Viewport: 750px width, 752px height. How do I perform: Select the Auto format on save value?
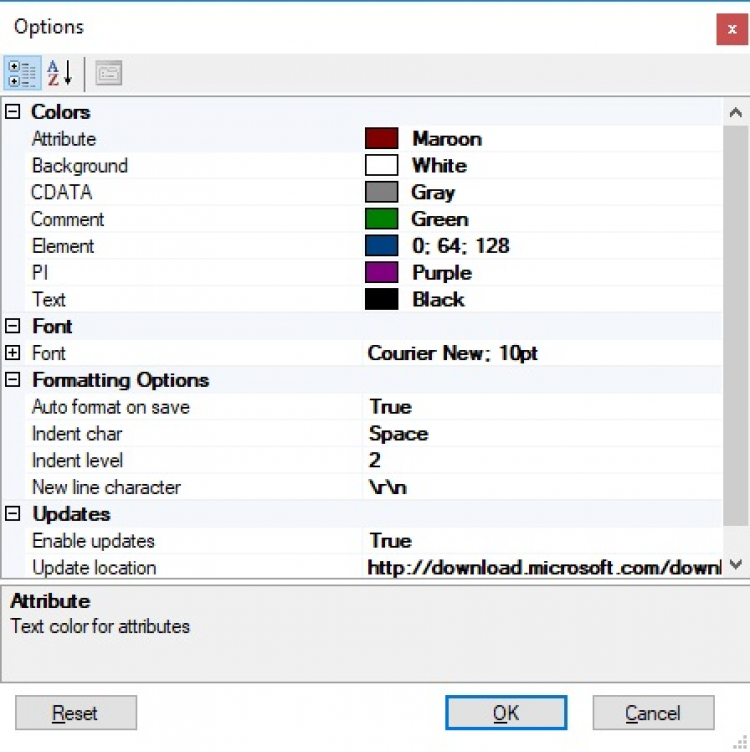coord(540,407)
